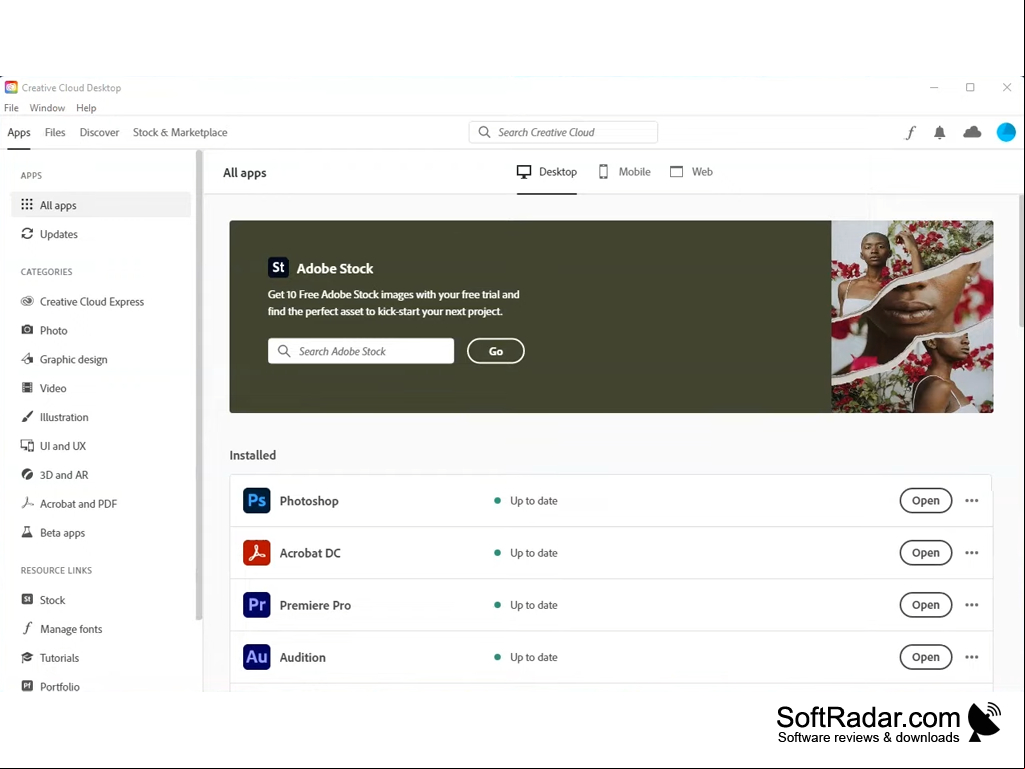Open the Window menu
This screenshot has height=769, width=1025.
(x=47, y=108)
